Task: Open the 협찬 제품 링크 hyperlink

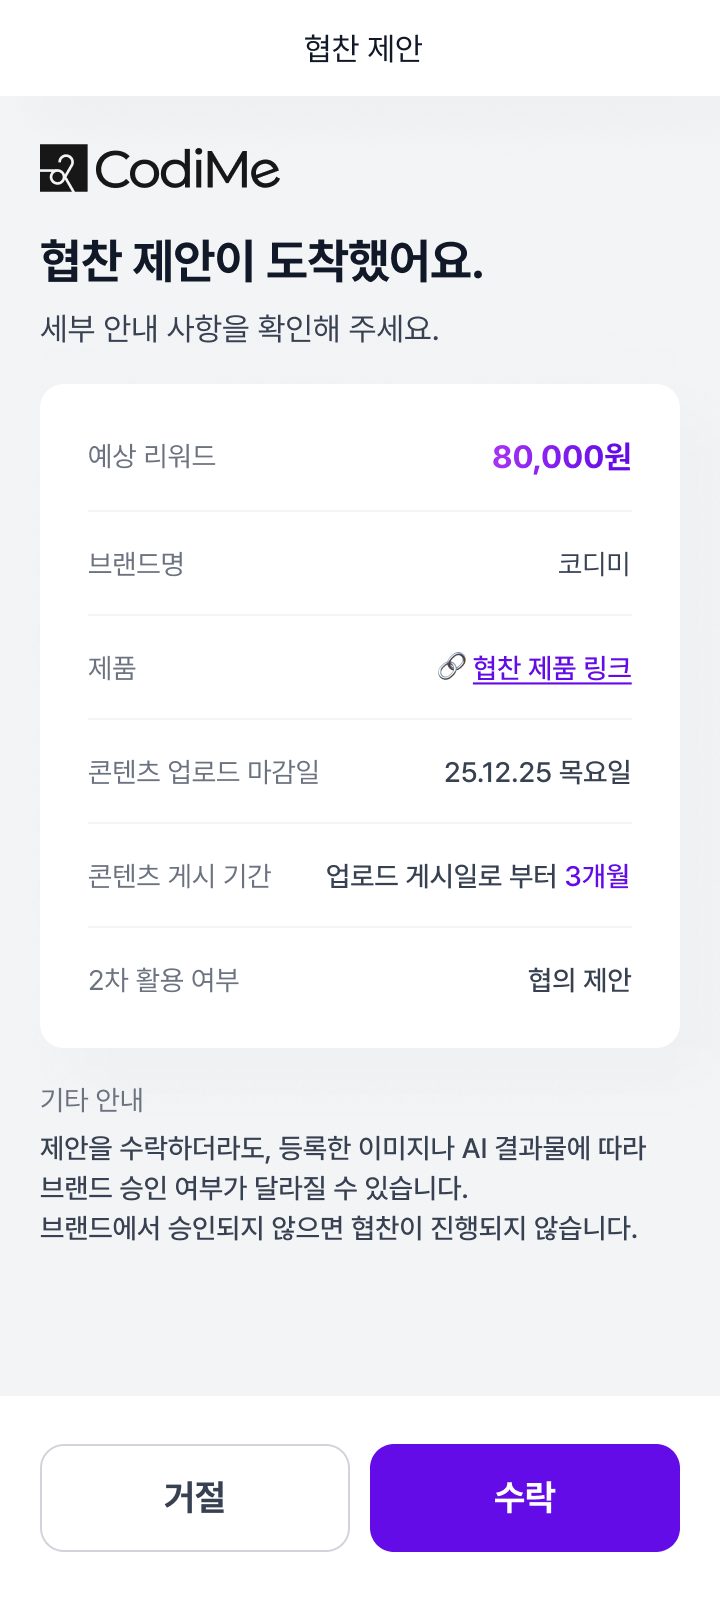Action: [x=552, y=668]
